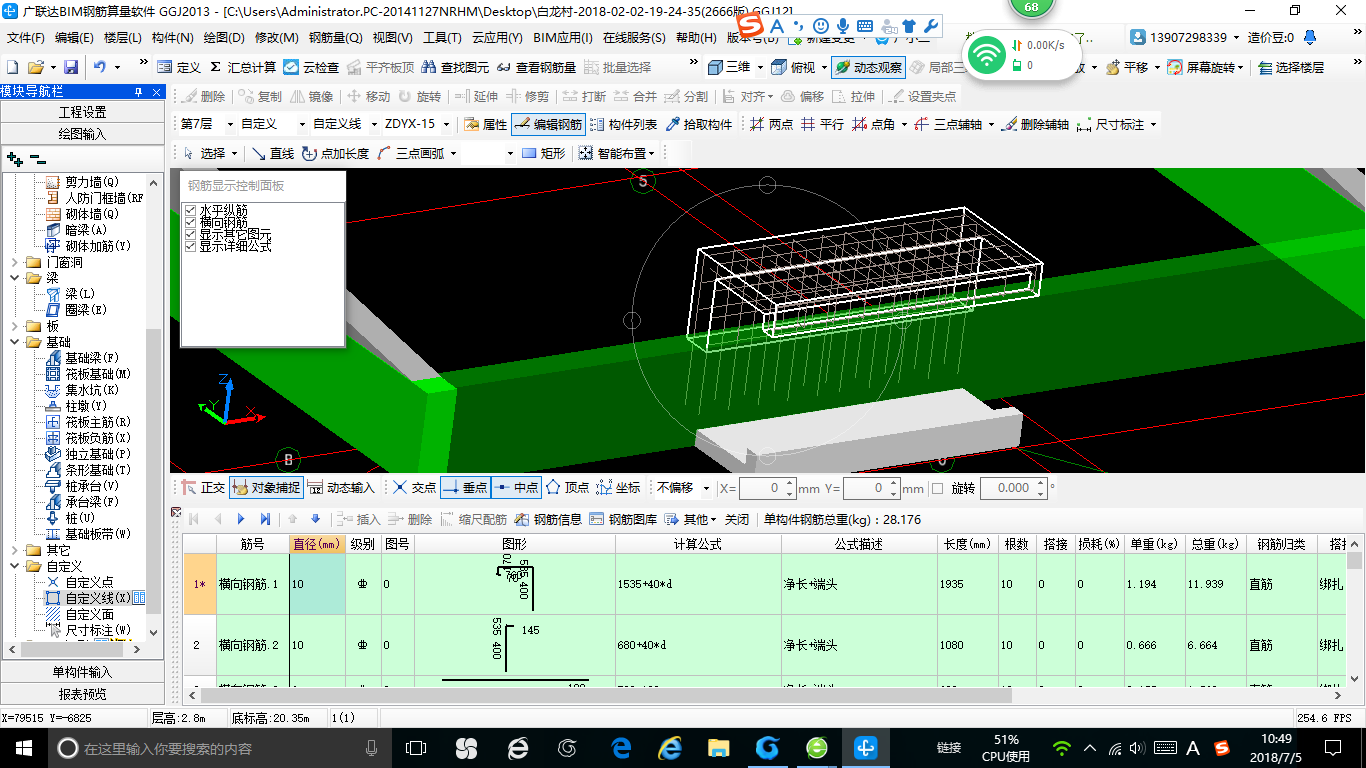
Task: Start 云检查 cloud check
Action: point(311,67)
